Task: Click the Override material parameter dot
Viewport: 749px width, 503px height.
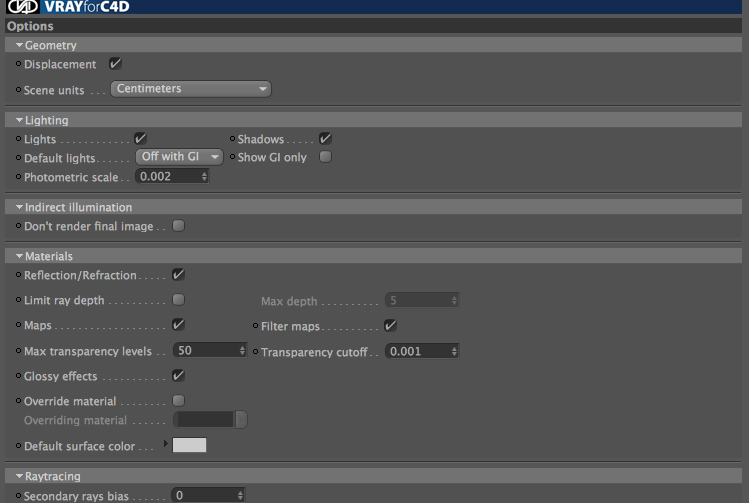Action: click(19, 401)
